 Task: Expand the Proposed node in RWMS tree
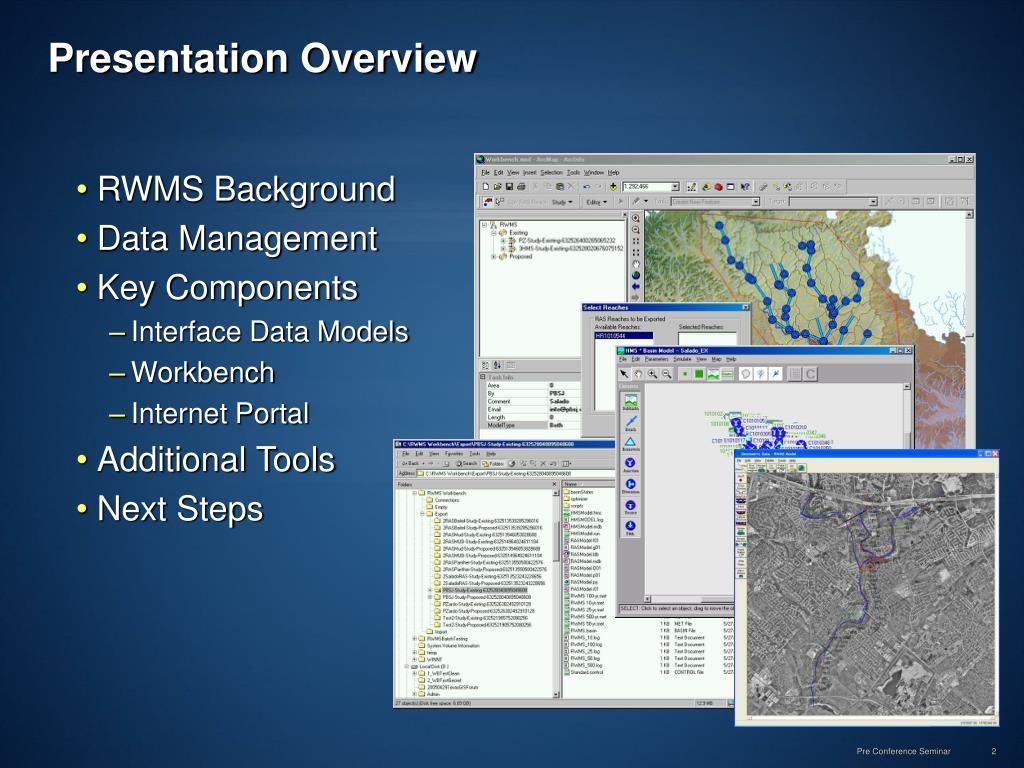click(494, 257)
